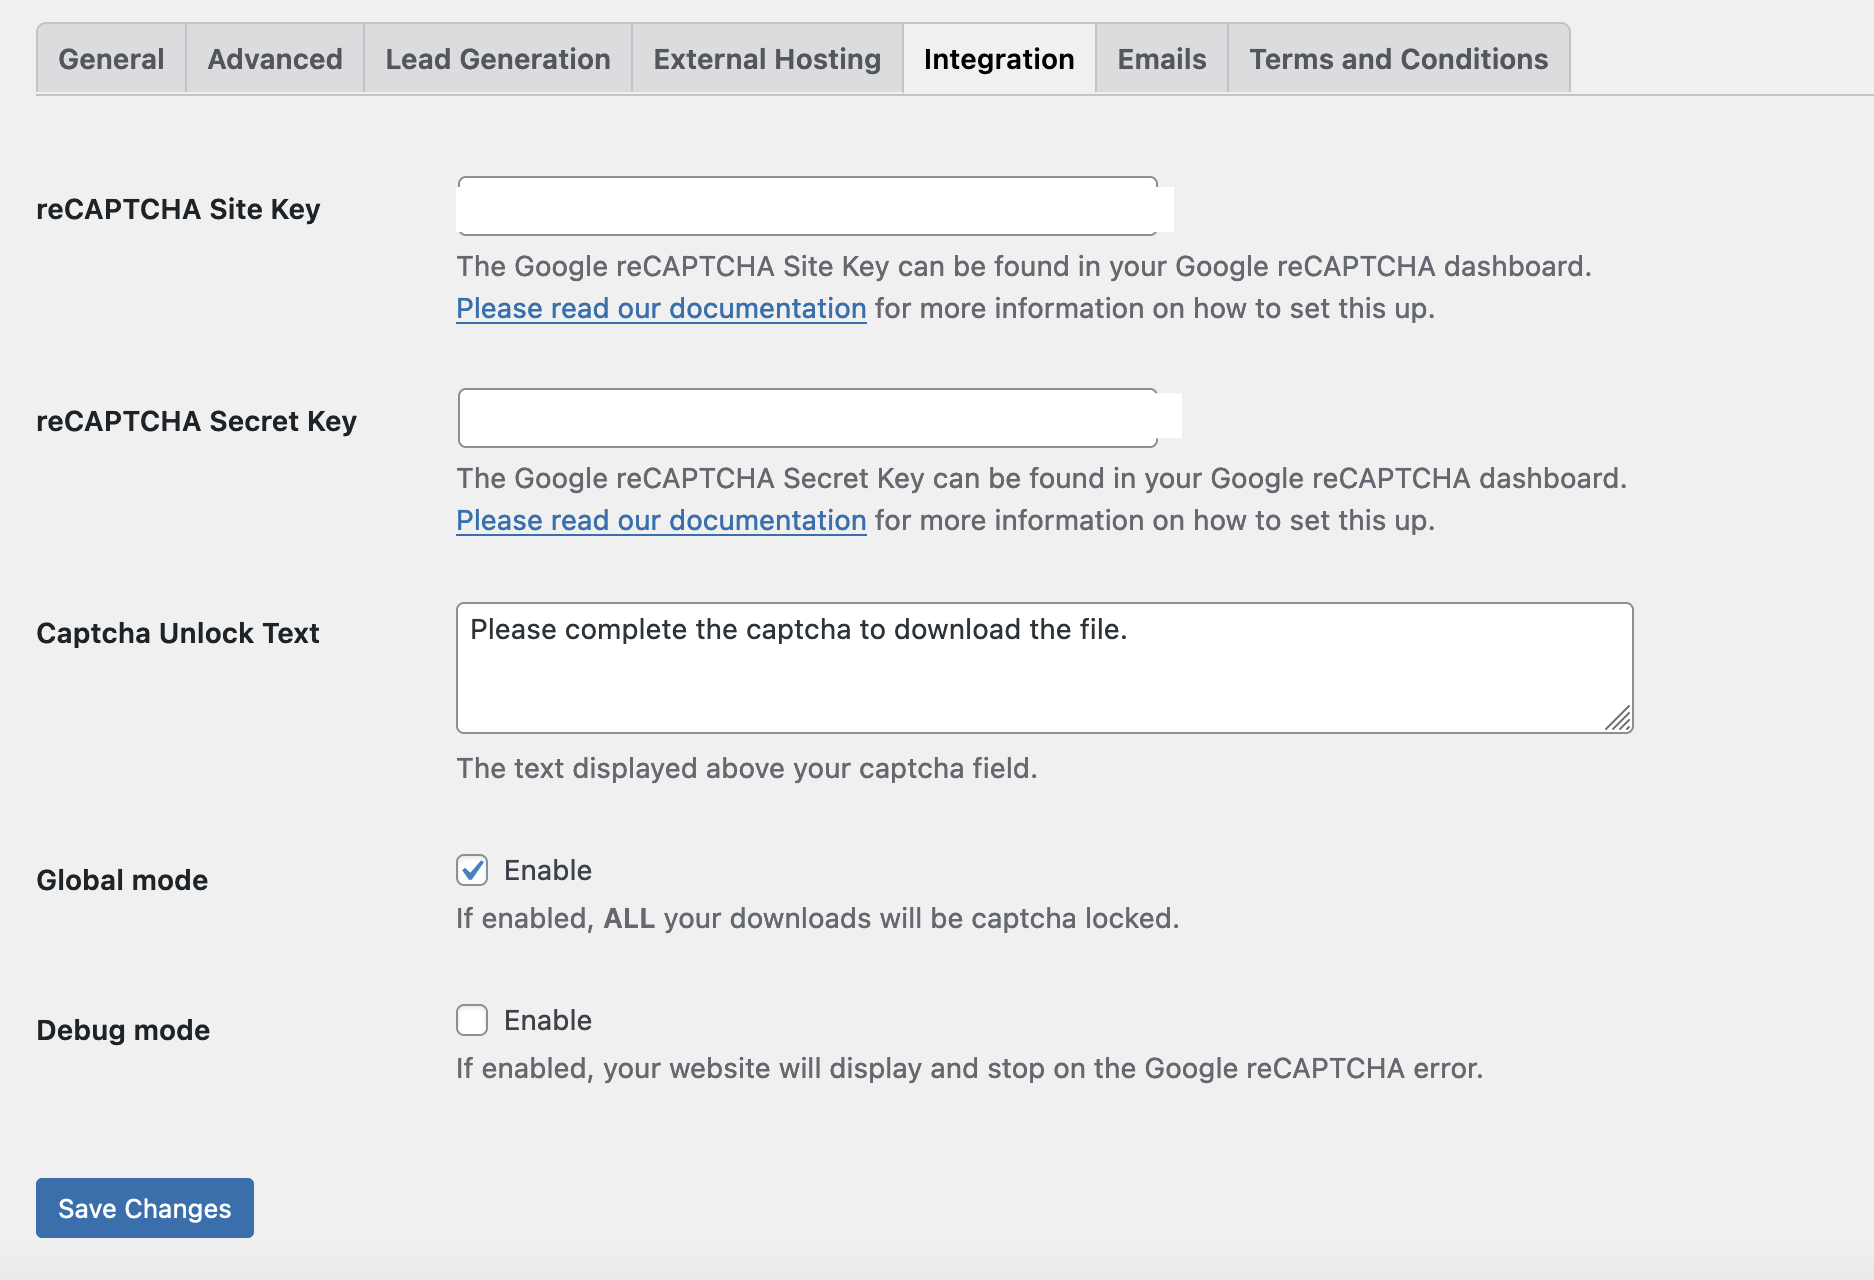Click the 'Global mode' label
1874x1280 pixels.
pyautogui.click(x=122, y=880)
